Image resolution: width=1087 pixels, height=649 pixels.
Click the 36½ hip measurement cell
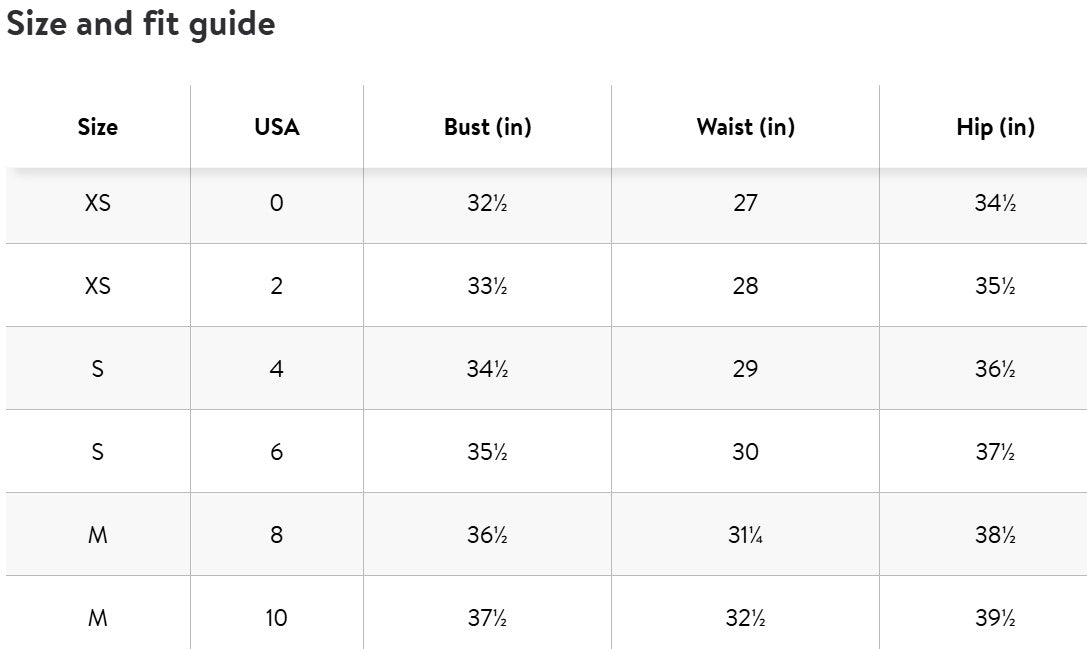point(995,369)
